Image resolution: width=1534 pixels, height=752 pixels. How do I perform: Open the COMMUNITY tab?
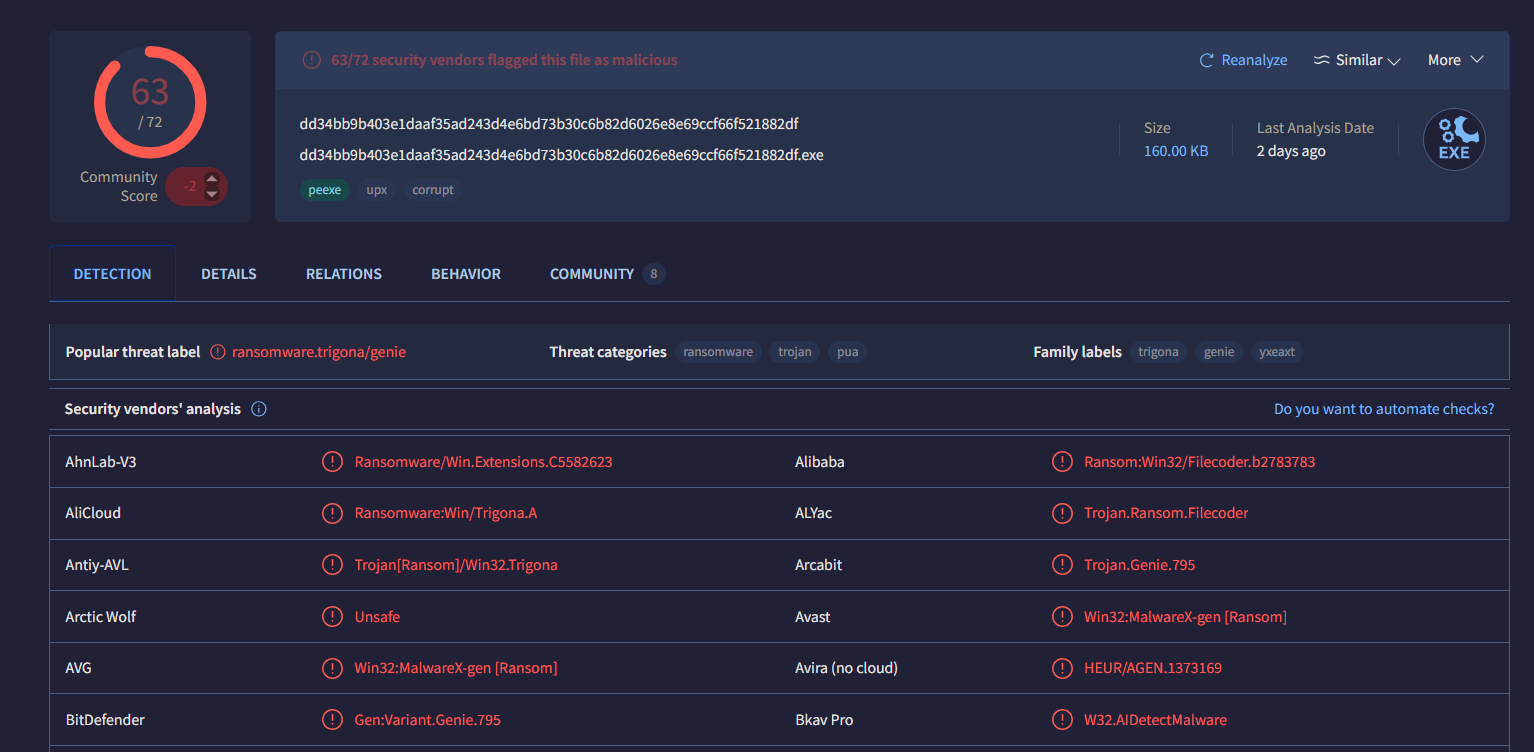(x=592, y=274)
